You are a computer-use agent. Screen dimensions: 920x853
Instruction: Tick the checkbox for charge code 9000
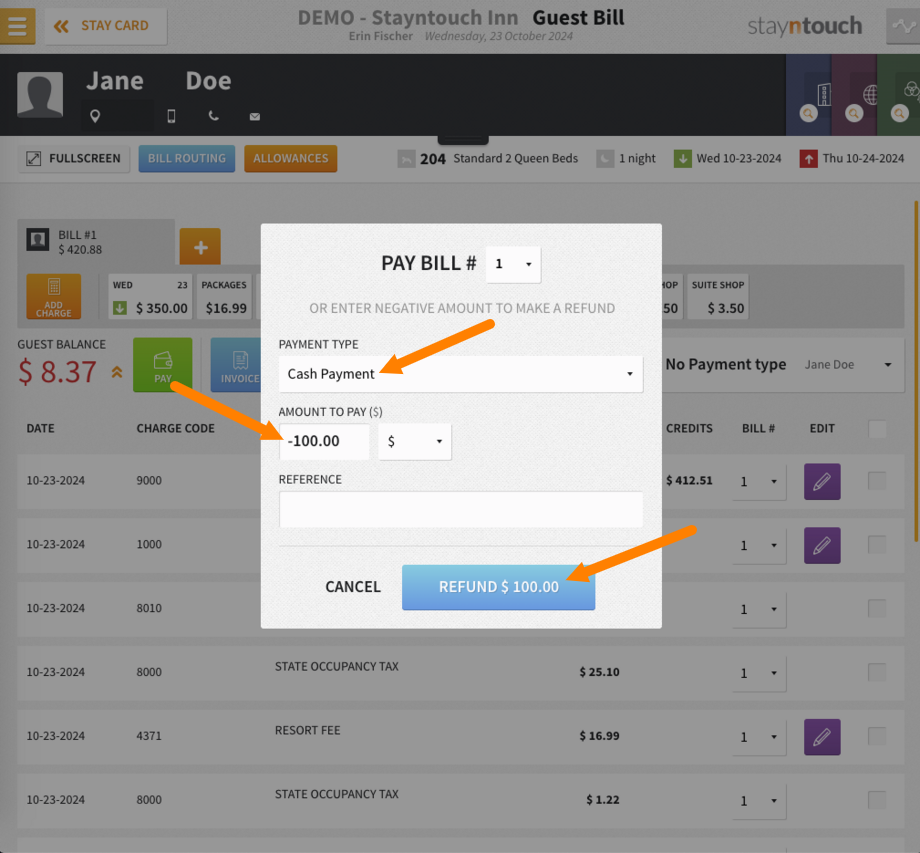[x=877, y=481]
